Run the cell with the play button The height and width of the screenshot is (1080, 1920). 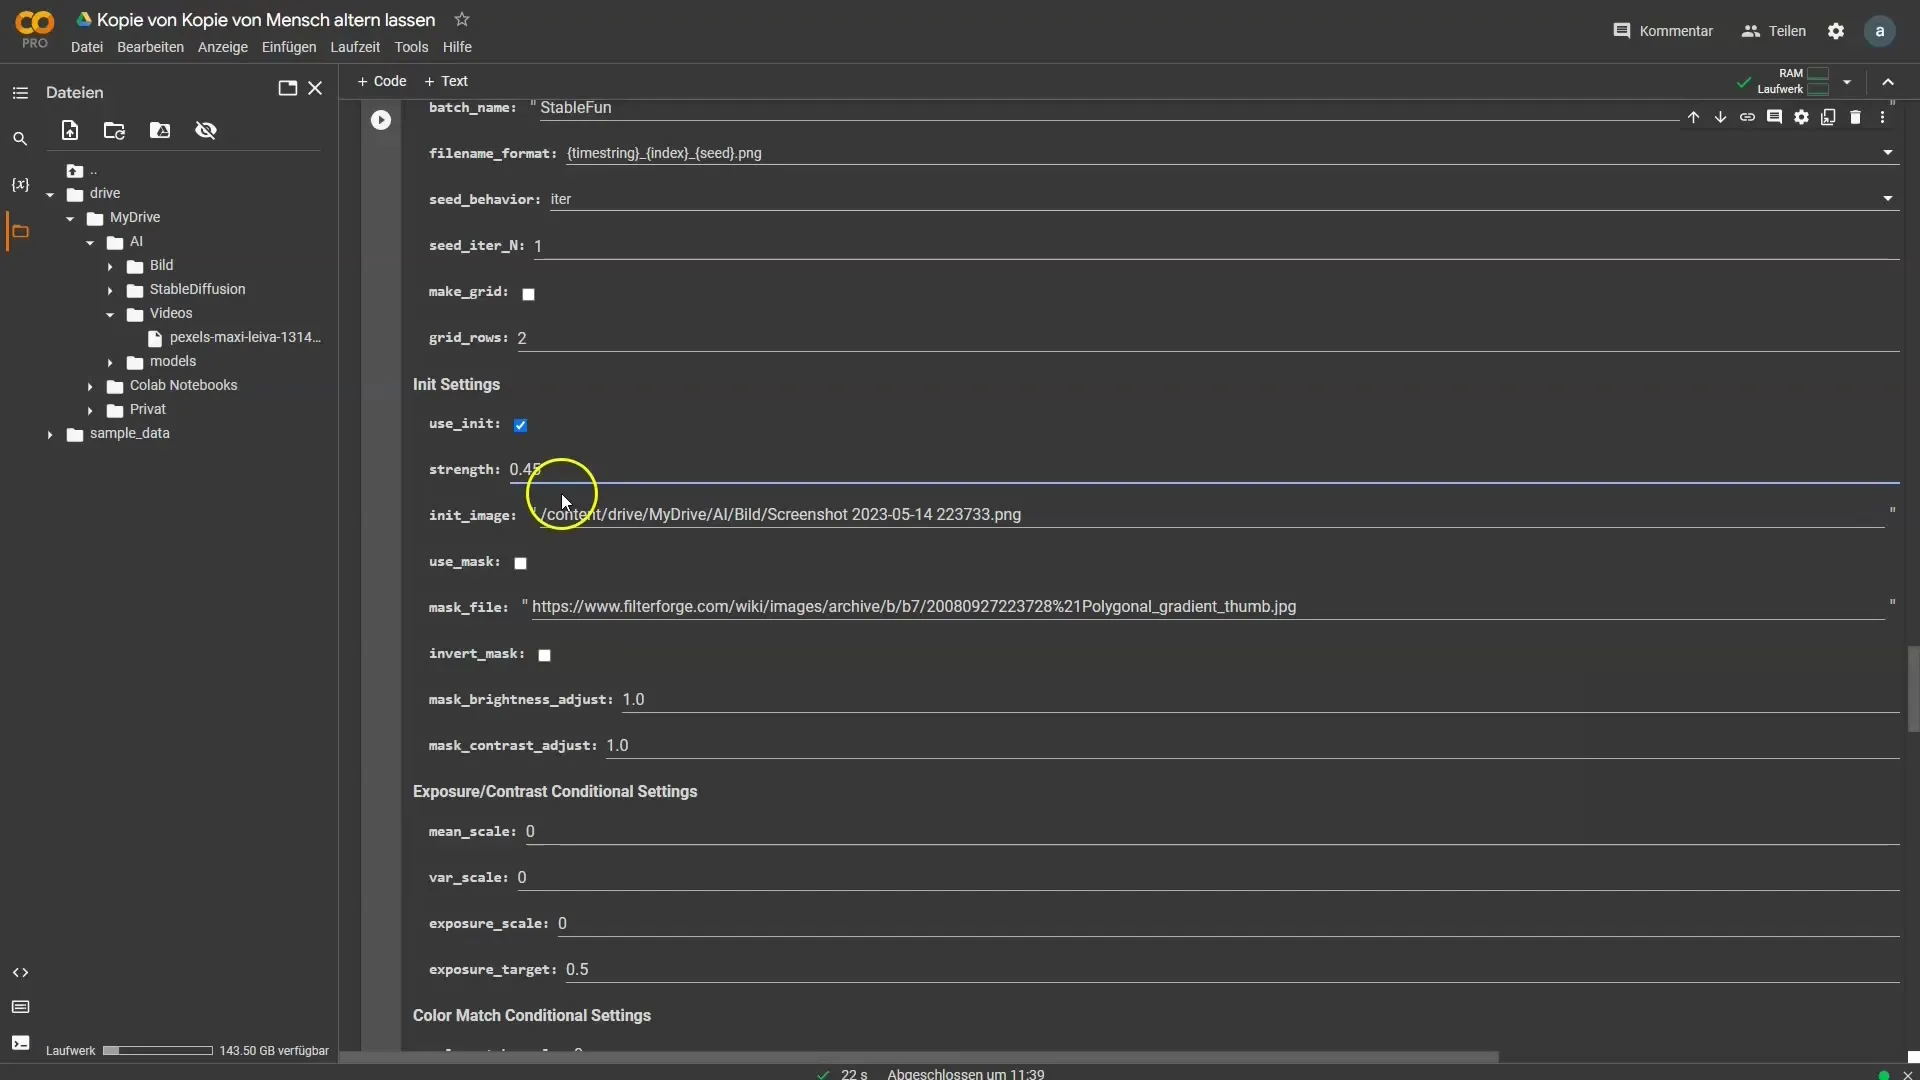381,120
